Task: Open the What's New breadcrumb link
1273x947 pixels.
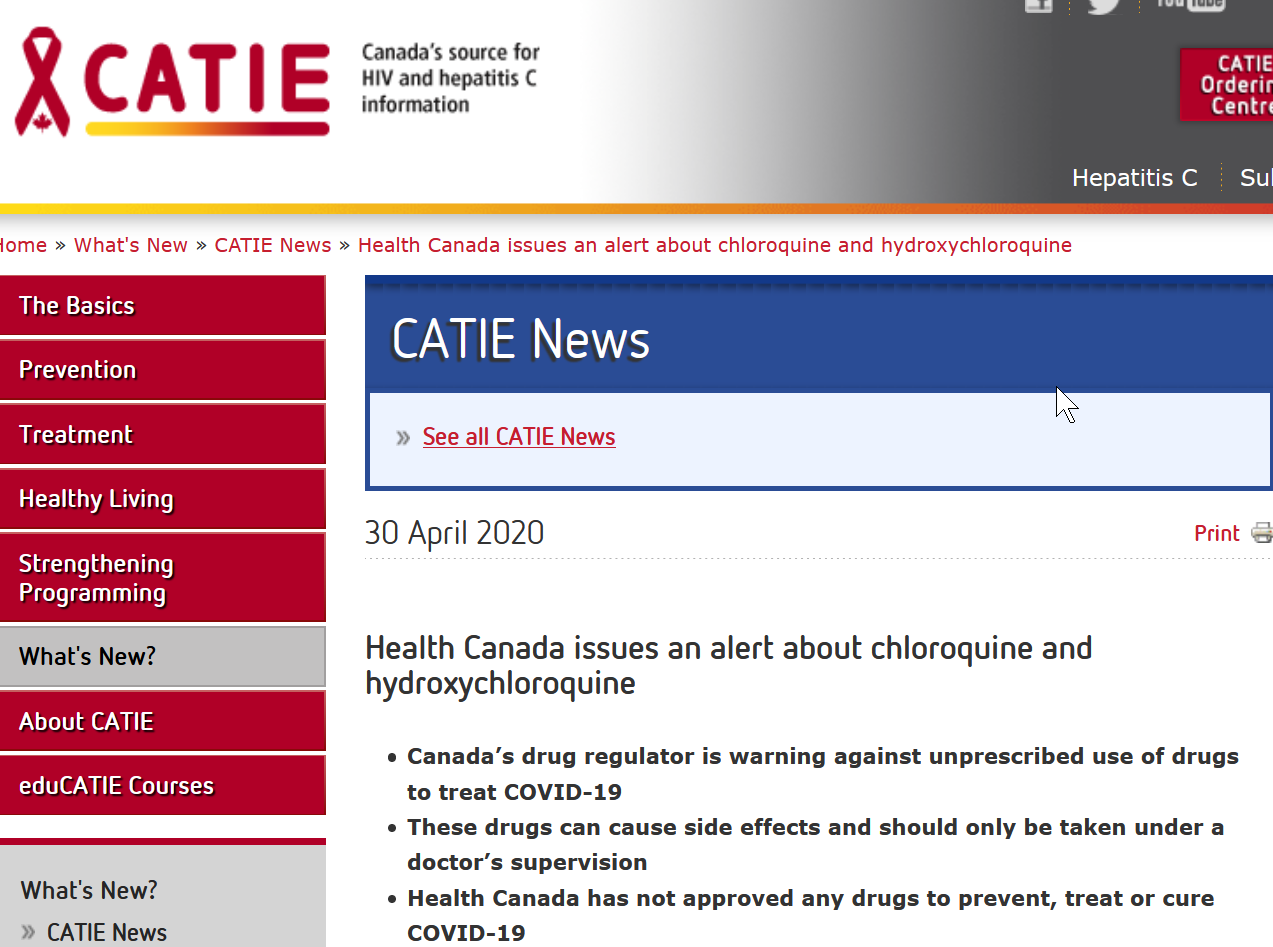Action: click(131, 245)
